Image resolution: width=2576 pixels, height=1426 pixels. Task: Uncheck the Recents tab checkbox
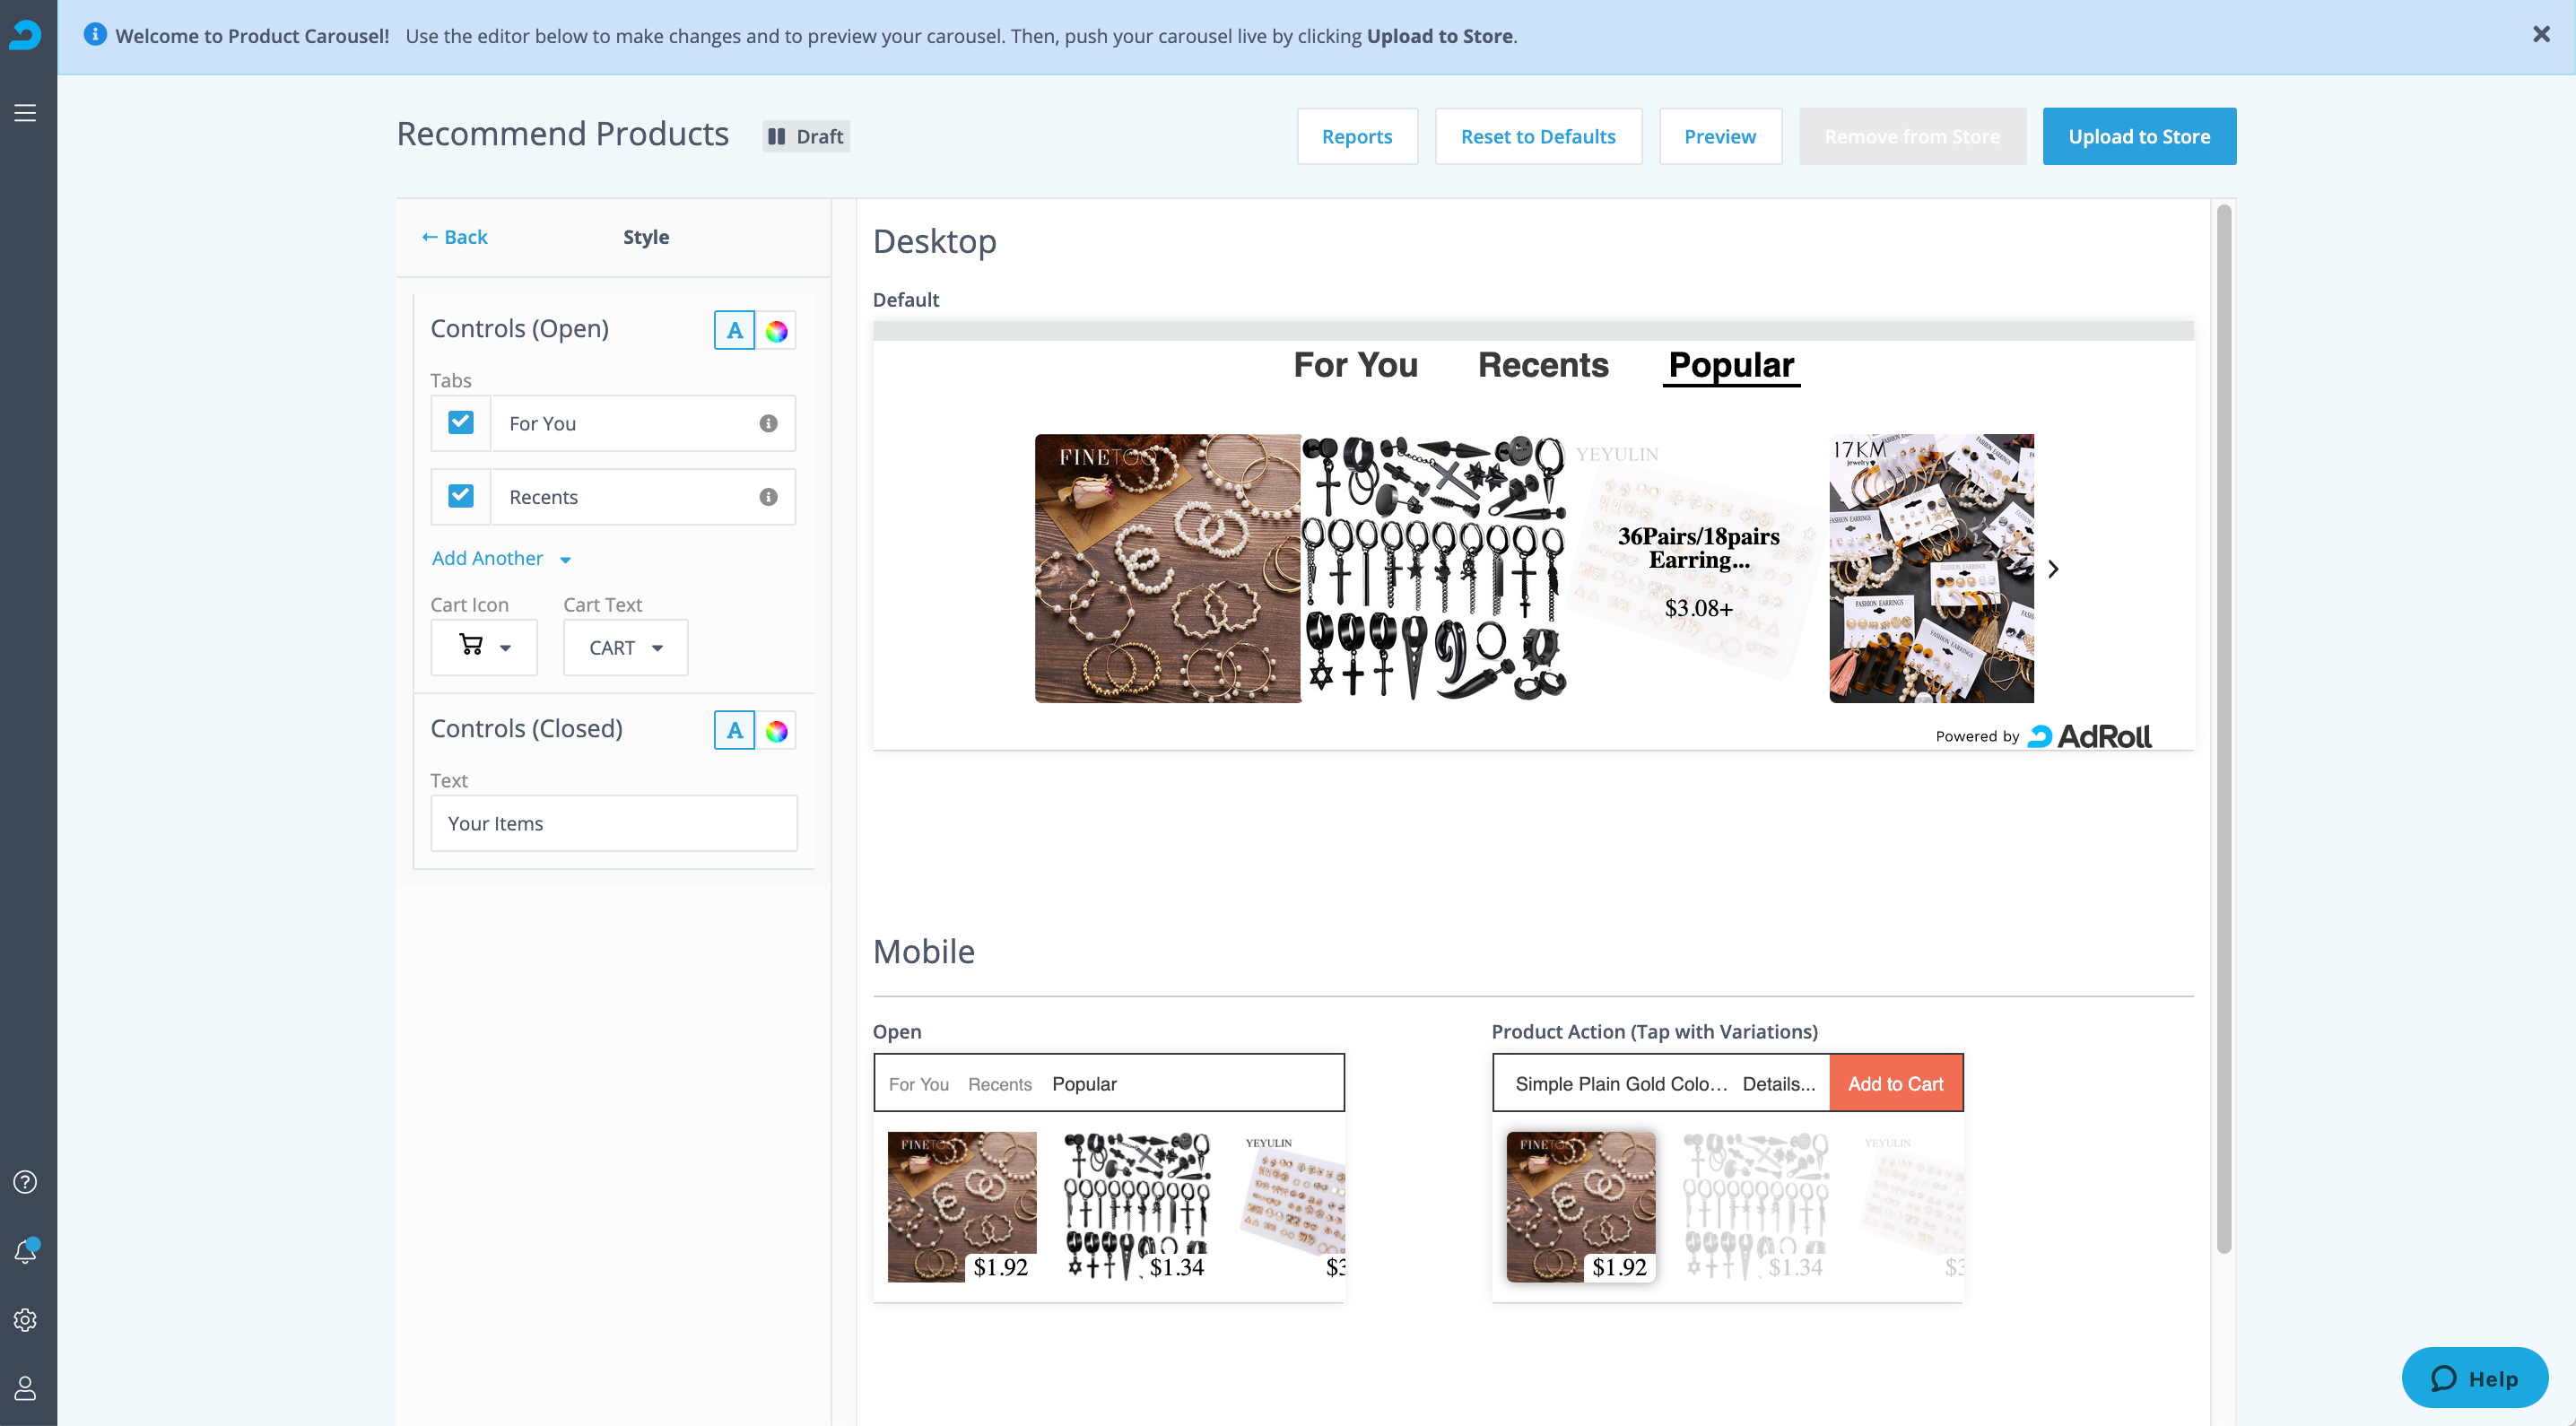tap(460, 497)
